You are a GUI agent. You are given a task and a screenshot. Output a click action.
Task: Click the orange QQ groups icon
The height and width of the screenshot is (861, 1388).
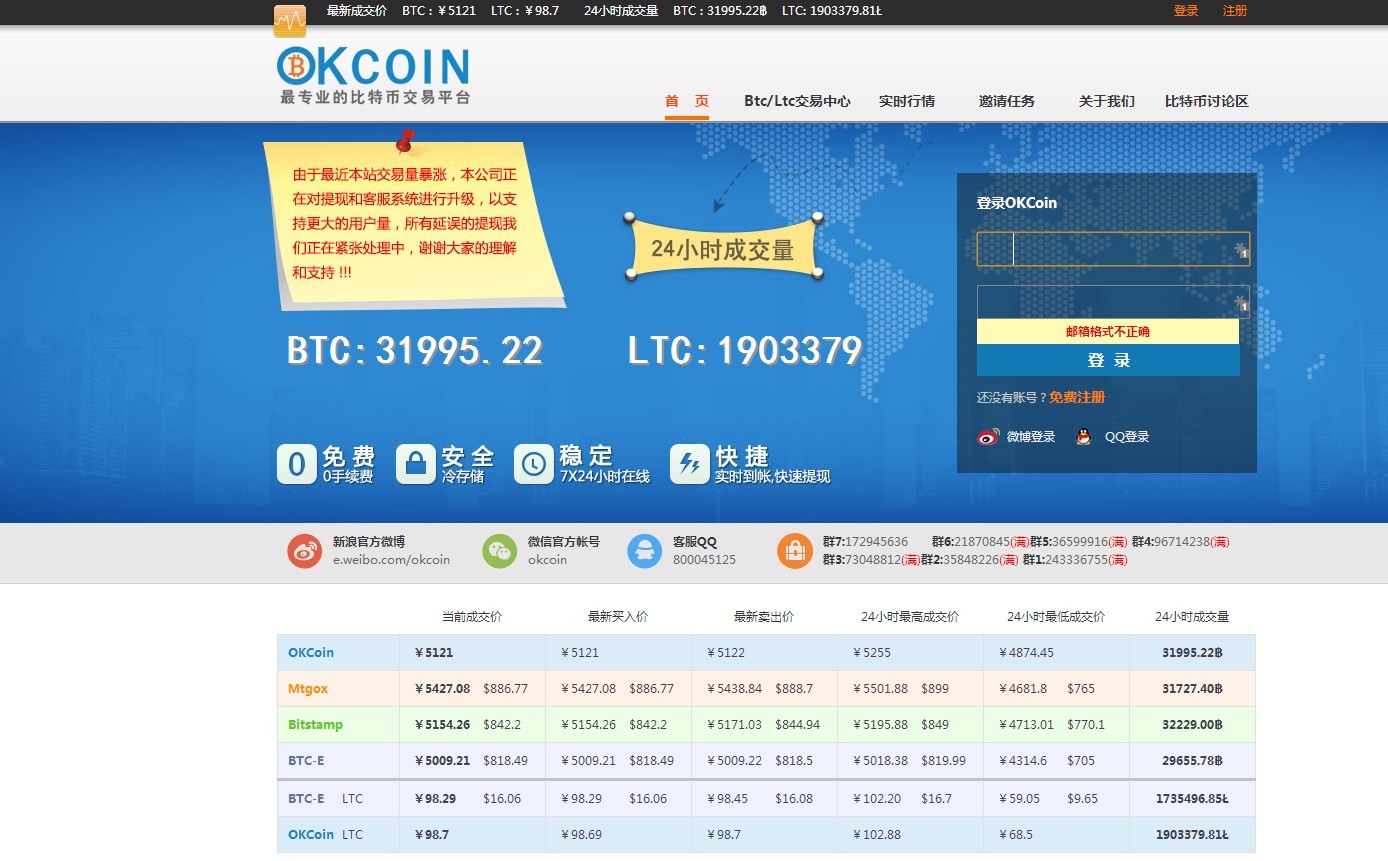coord(795,551)
